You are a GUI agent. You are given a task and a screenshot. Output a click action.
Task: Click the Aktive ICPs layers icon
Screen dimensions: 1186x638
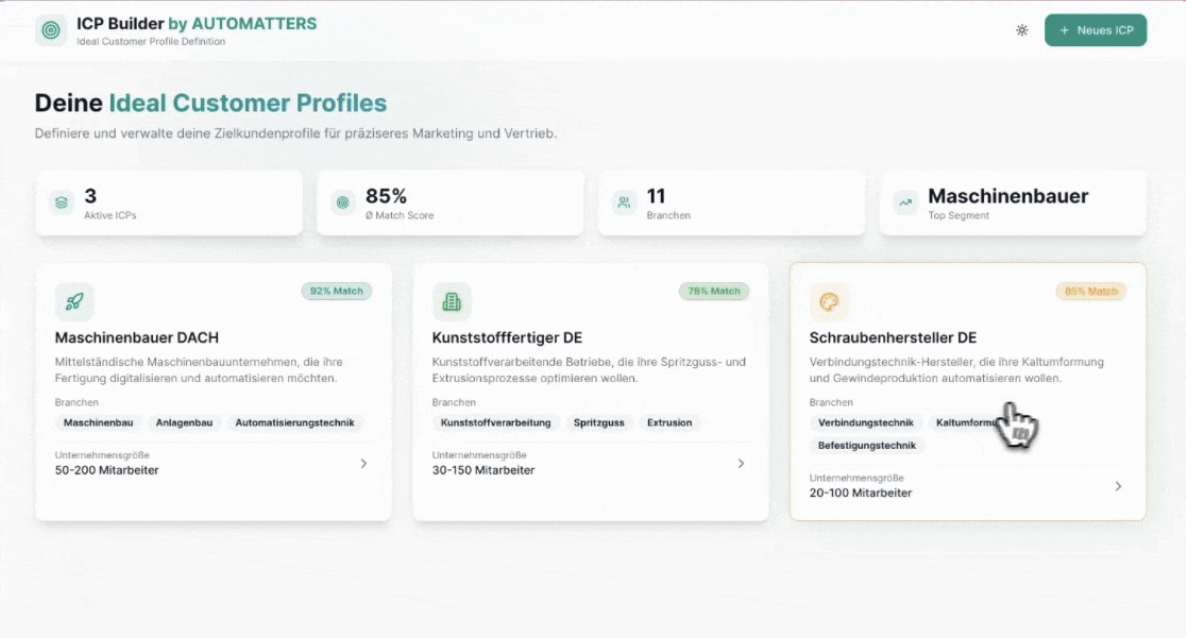click(61, 202)
